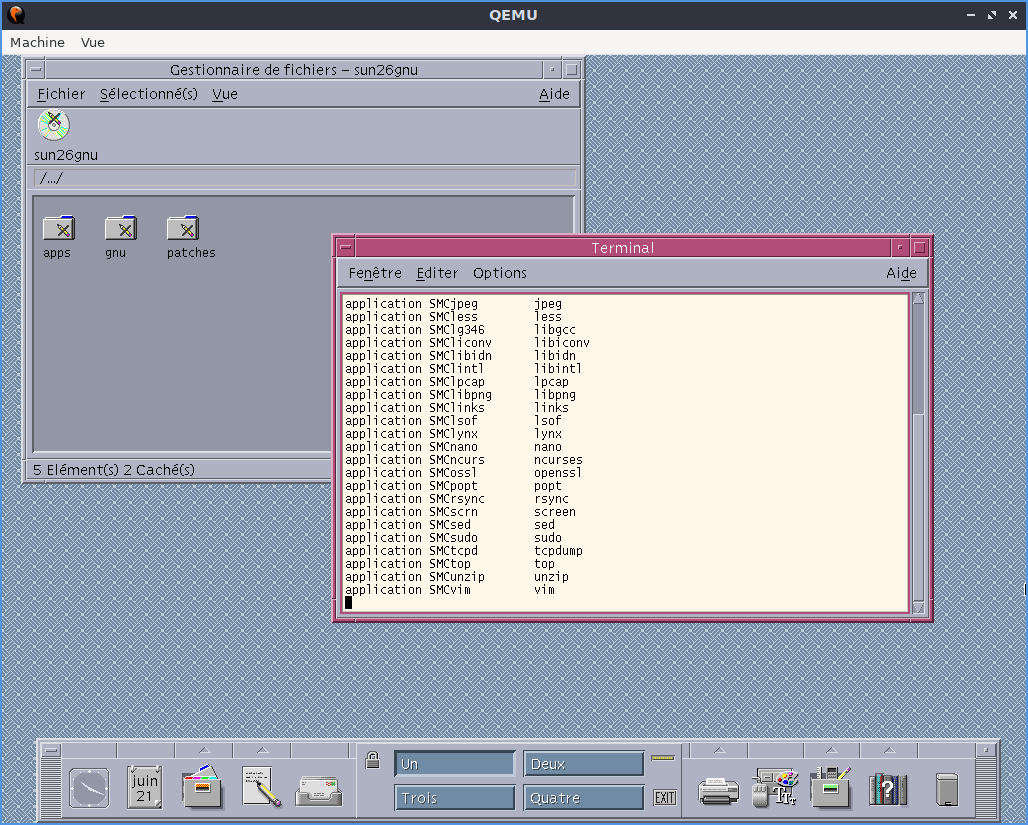Click the word tcpdump in Terminal
Image resolution: width=1028 pixels, height=825 pixels.
pos(558,551)
